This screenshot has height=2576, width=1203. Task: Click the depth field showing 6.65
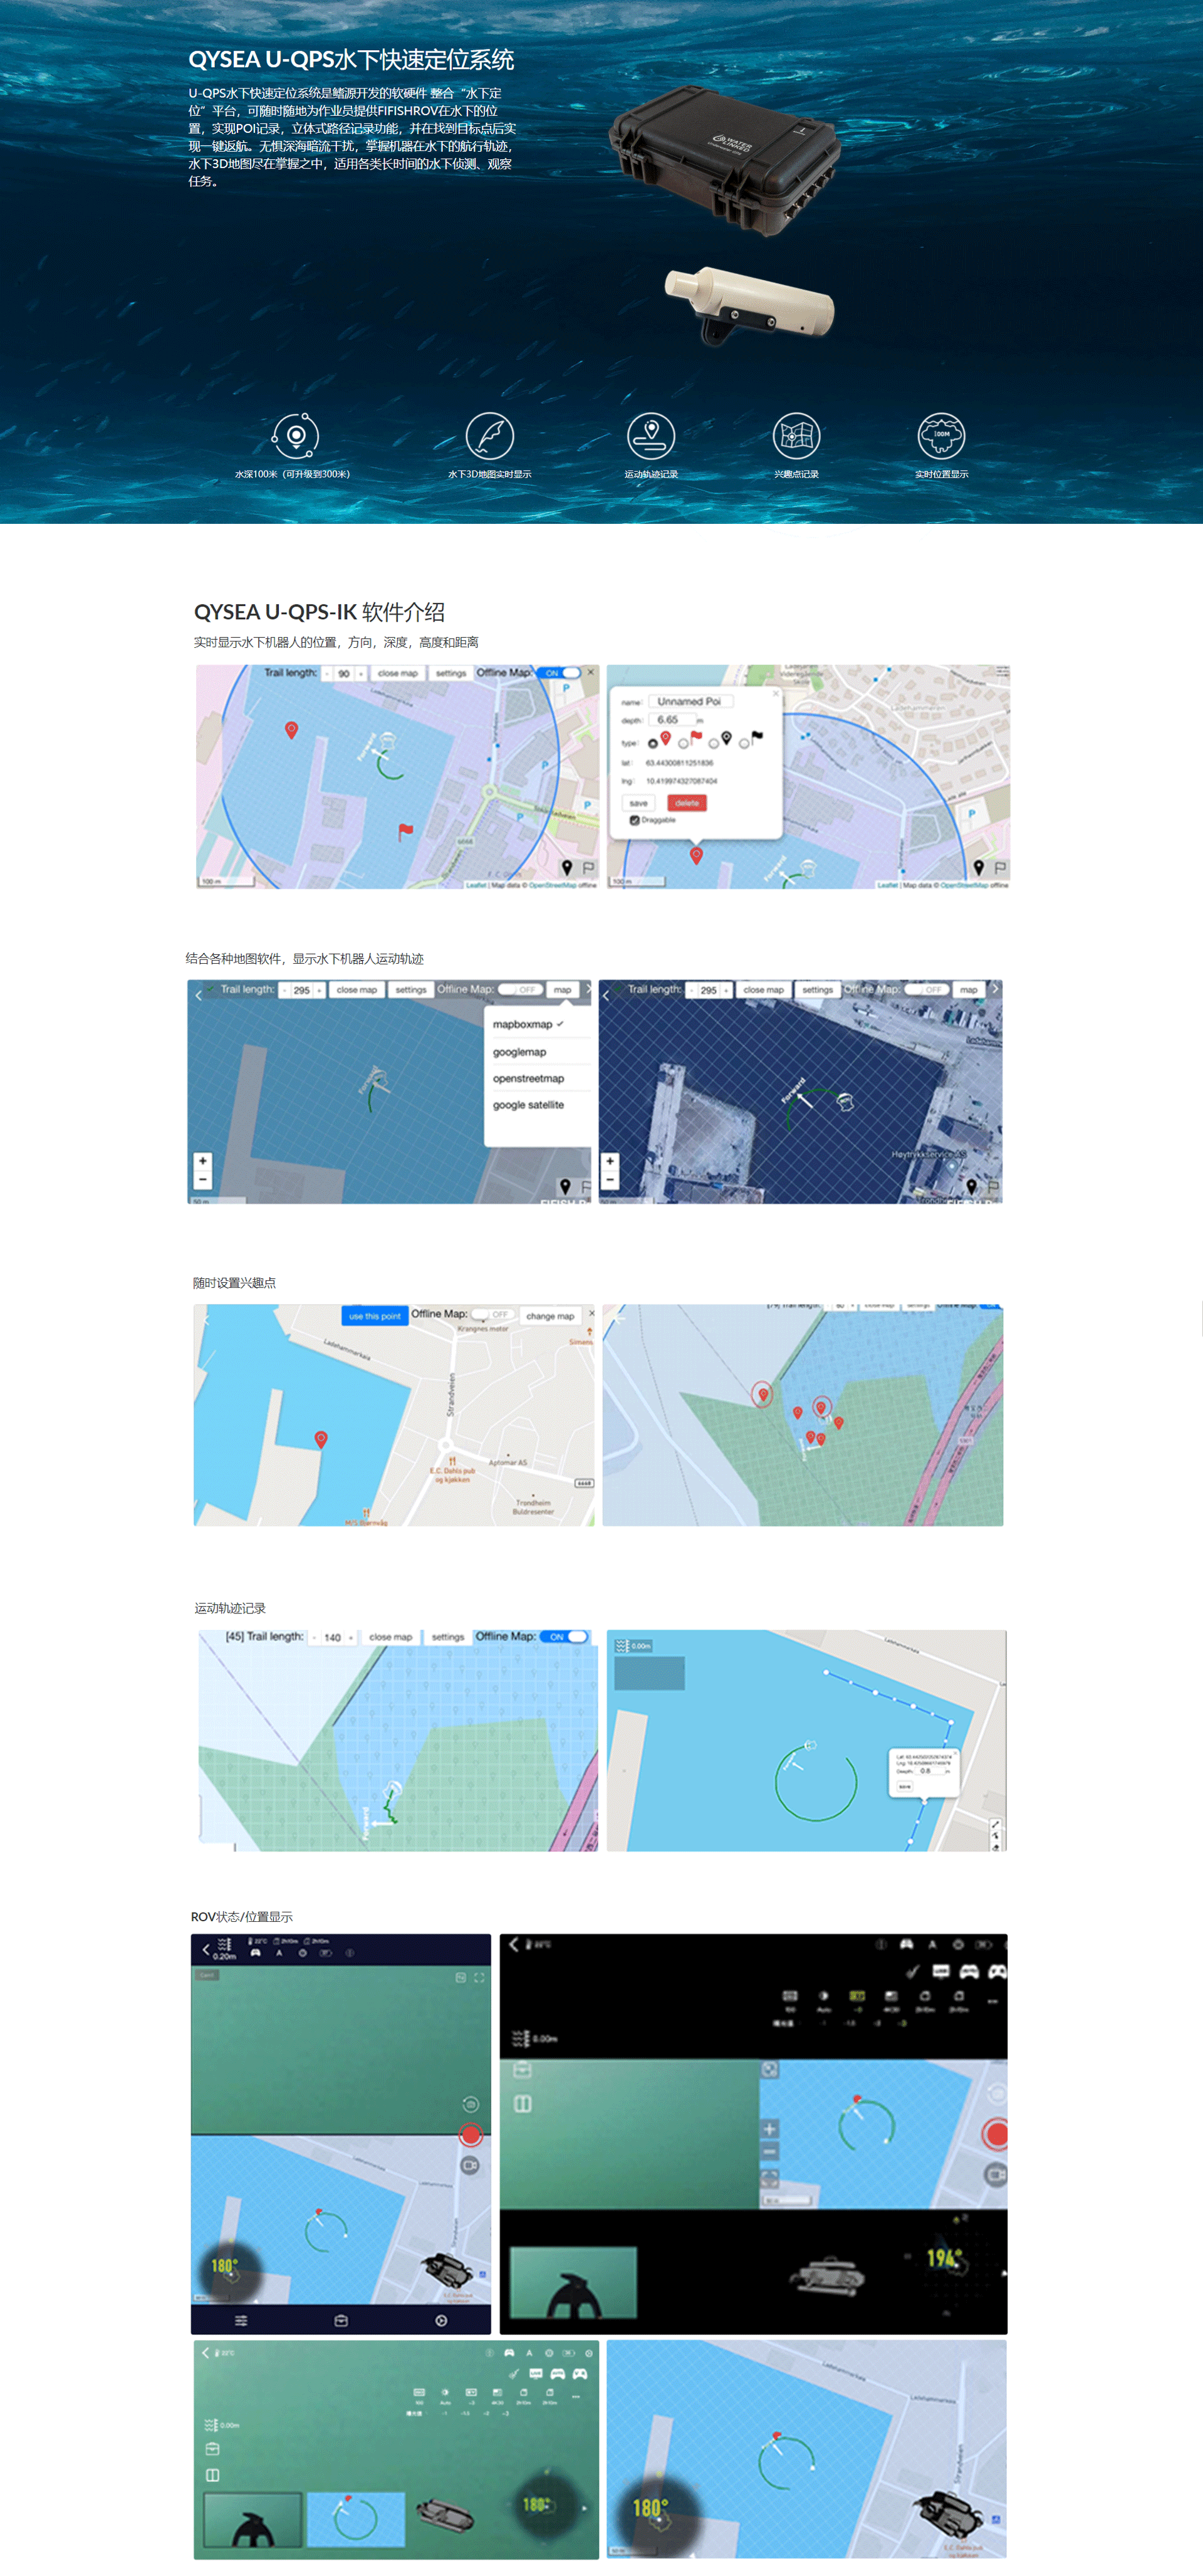click(x=672, y=720)
